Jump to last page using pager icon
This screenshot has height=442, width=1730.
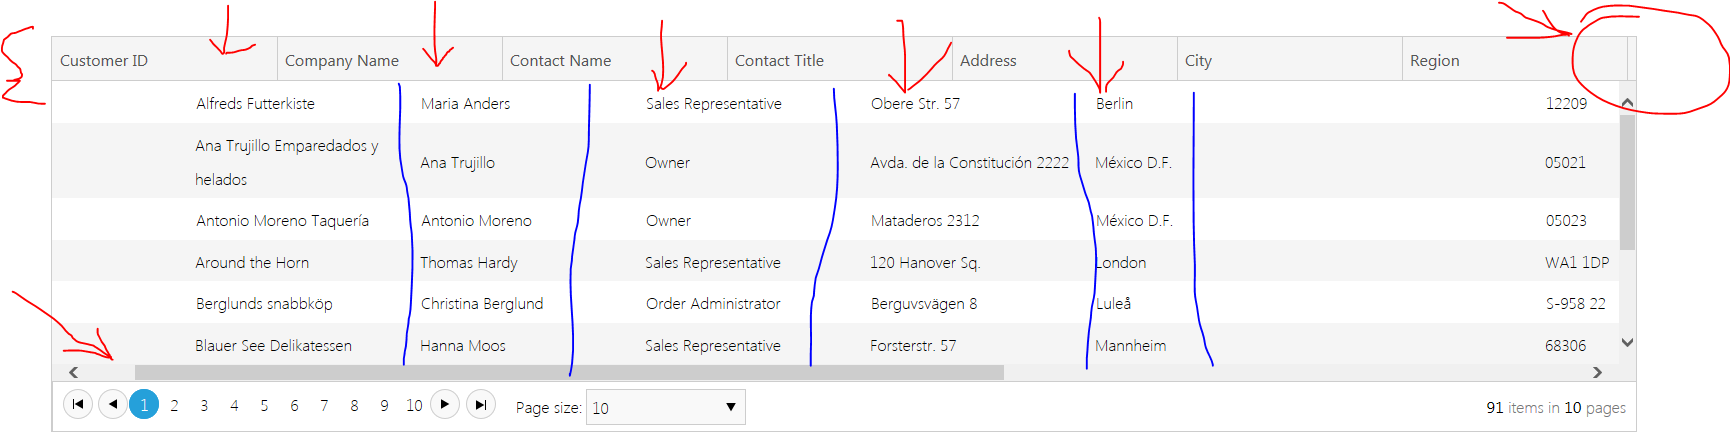coord(481,404)
